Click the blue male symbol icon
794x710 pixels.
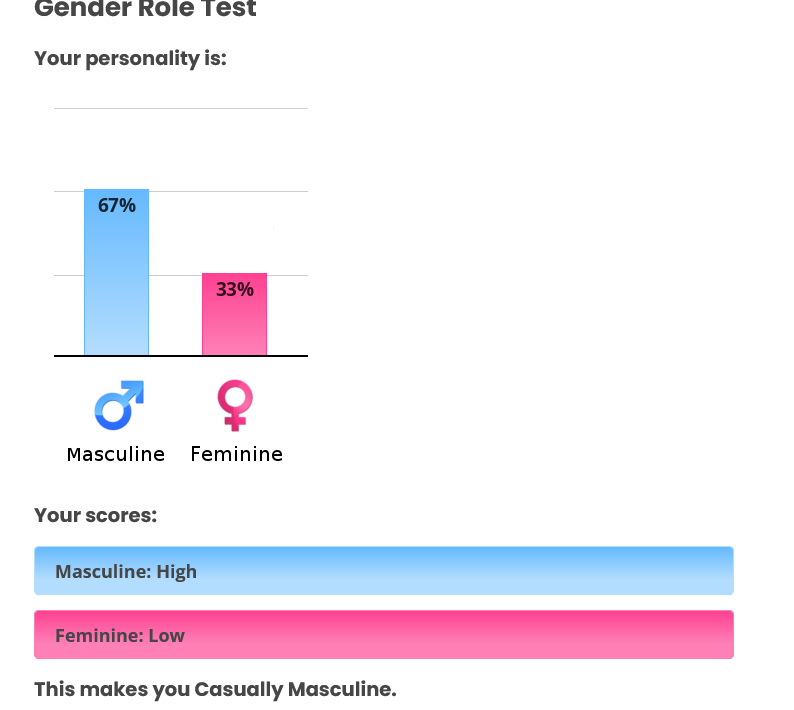pyautogui.click(x=119, y=405)
